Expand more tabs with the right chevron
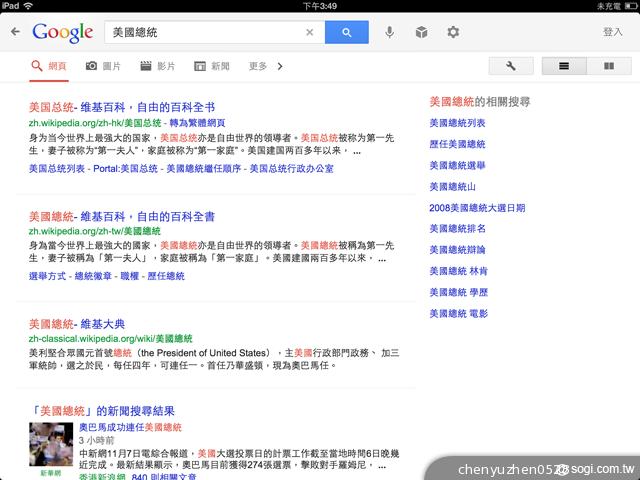The height and width of the screenshot is (480, 640). coord(280,66)
